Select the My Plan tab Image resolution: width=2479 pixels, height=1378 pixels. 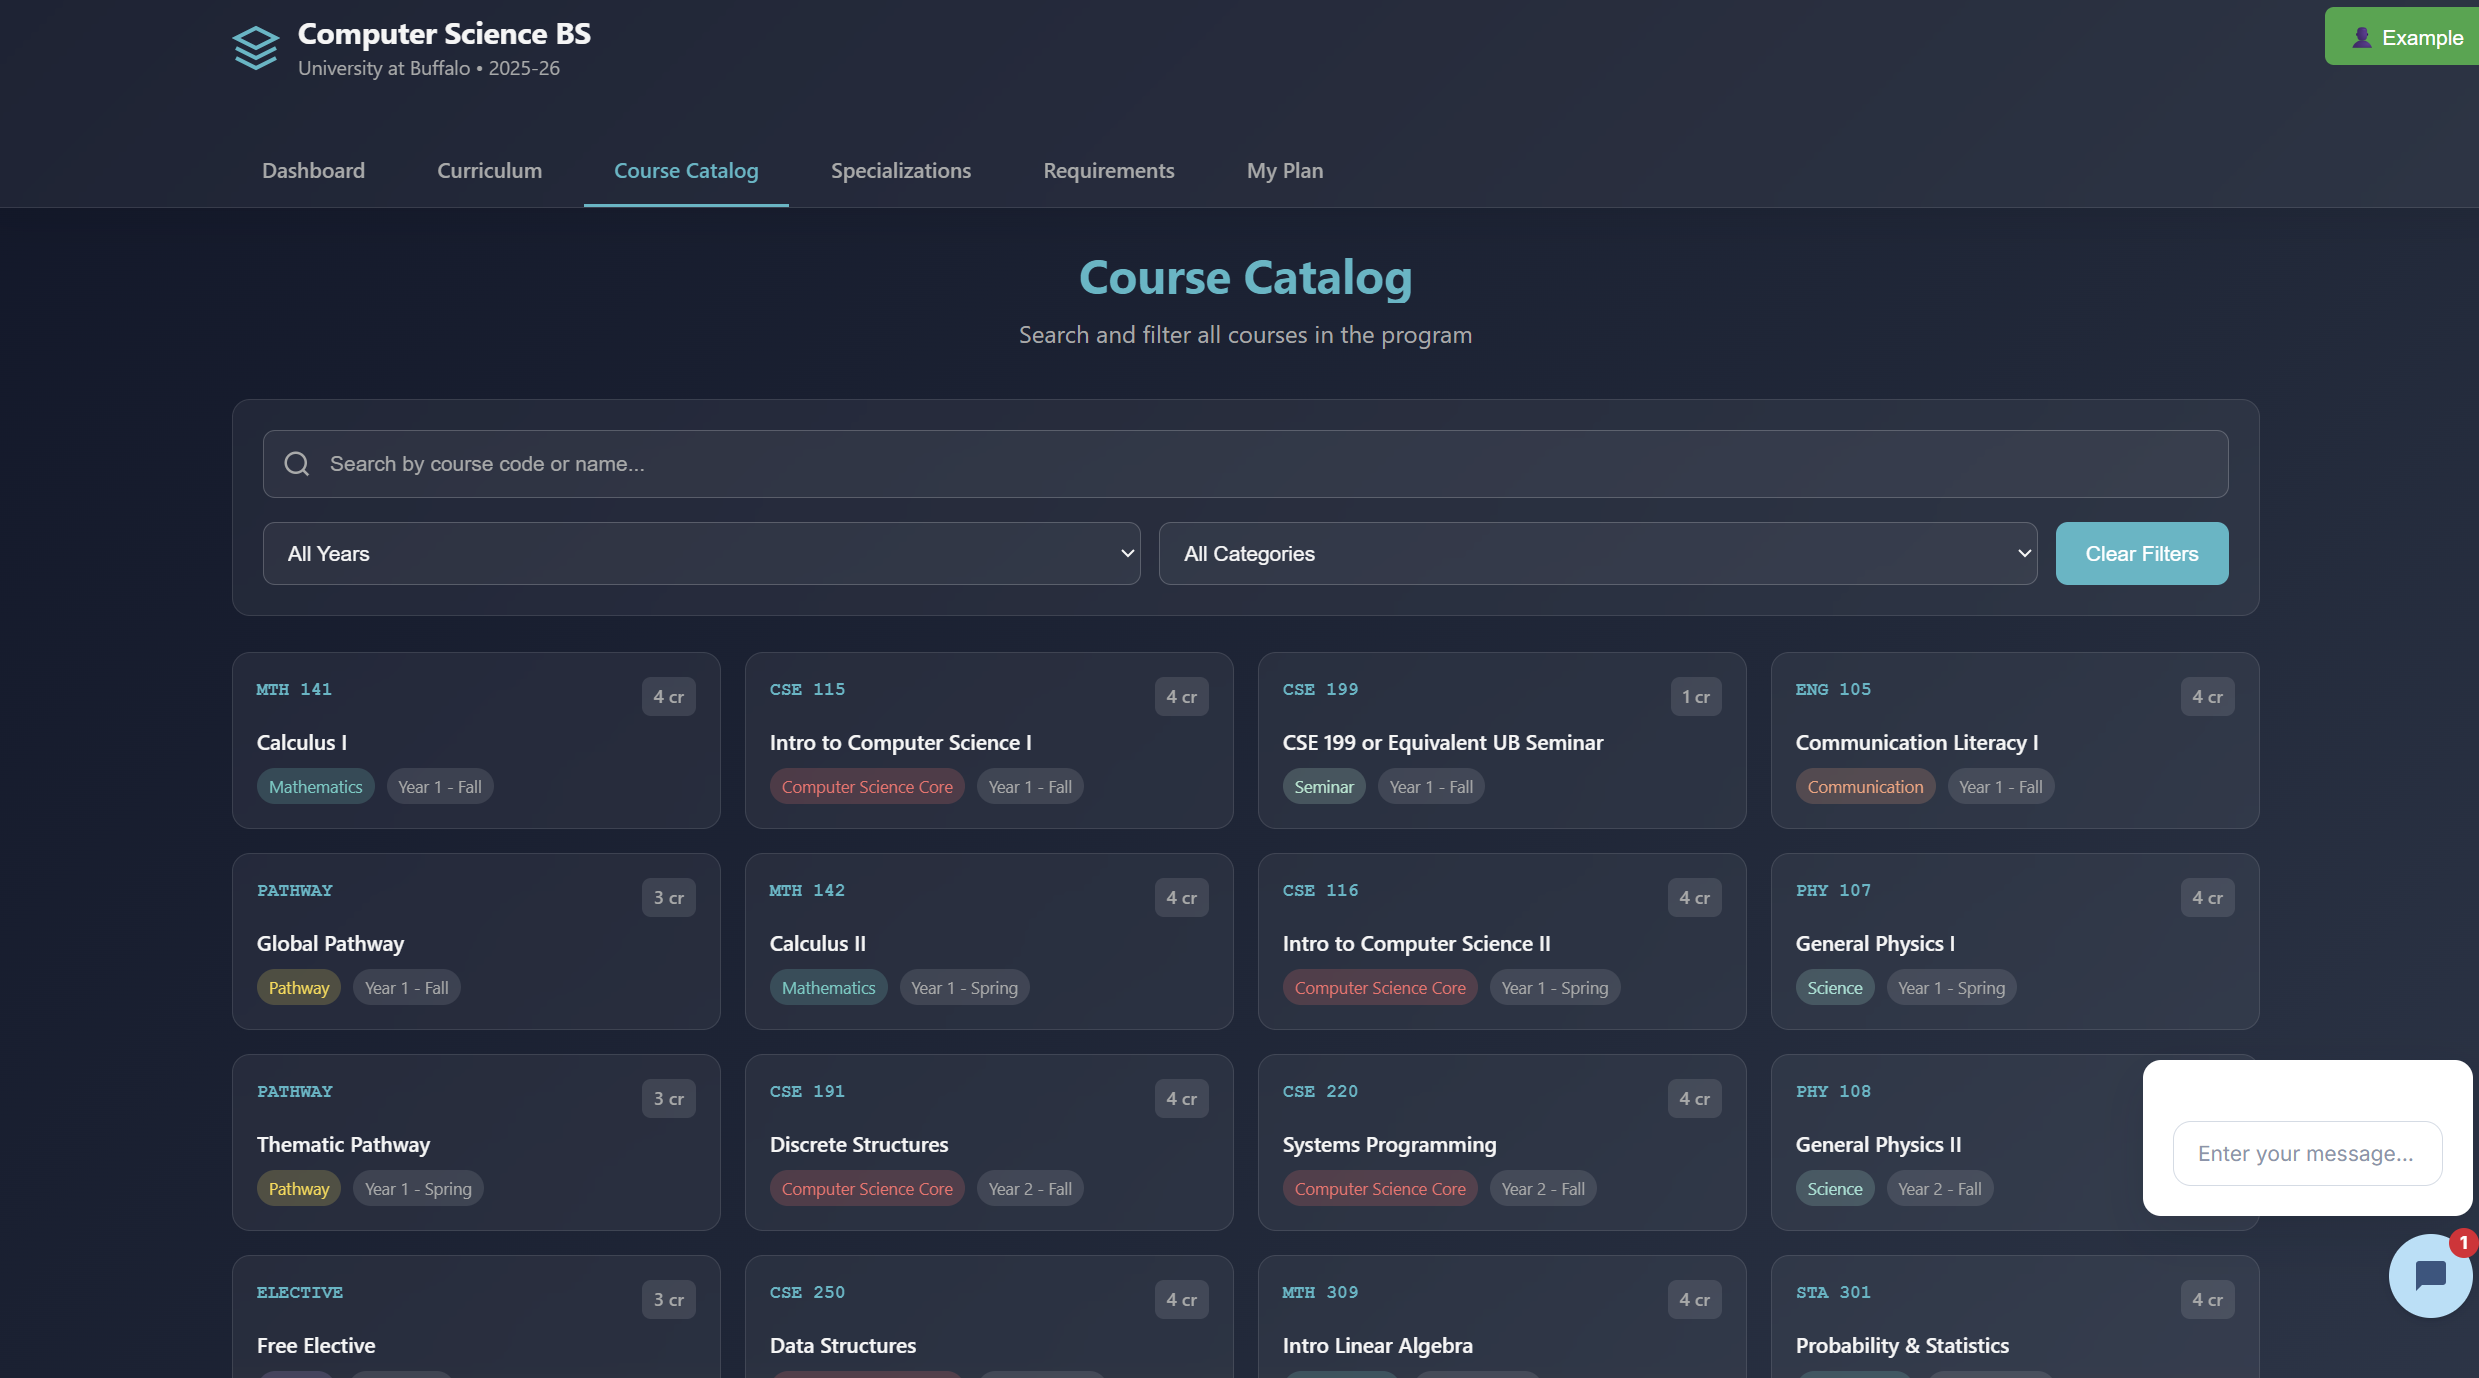[1284, 171]
